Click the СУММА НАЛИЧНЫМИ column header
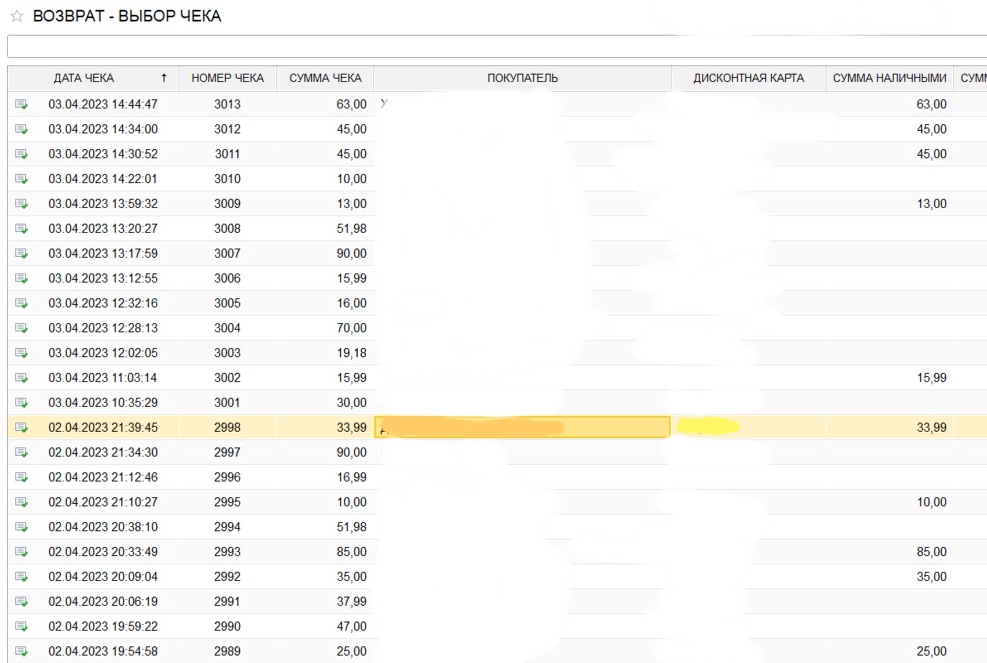The image size is (987, 663). [890, 78]
